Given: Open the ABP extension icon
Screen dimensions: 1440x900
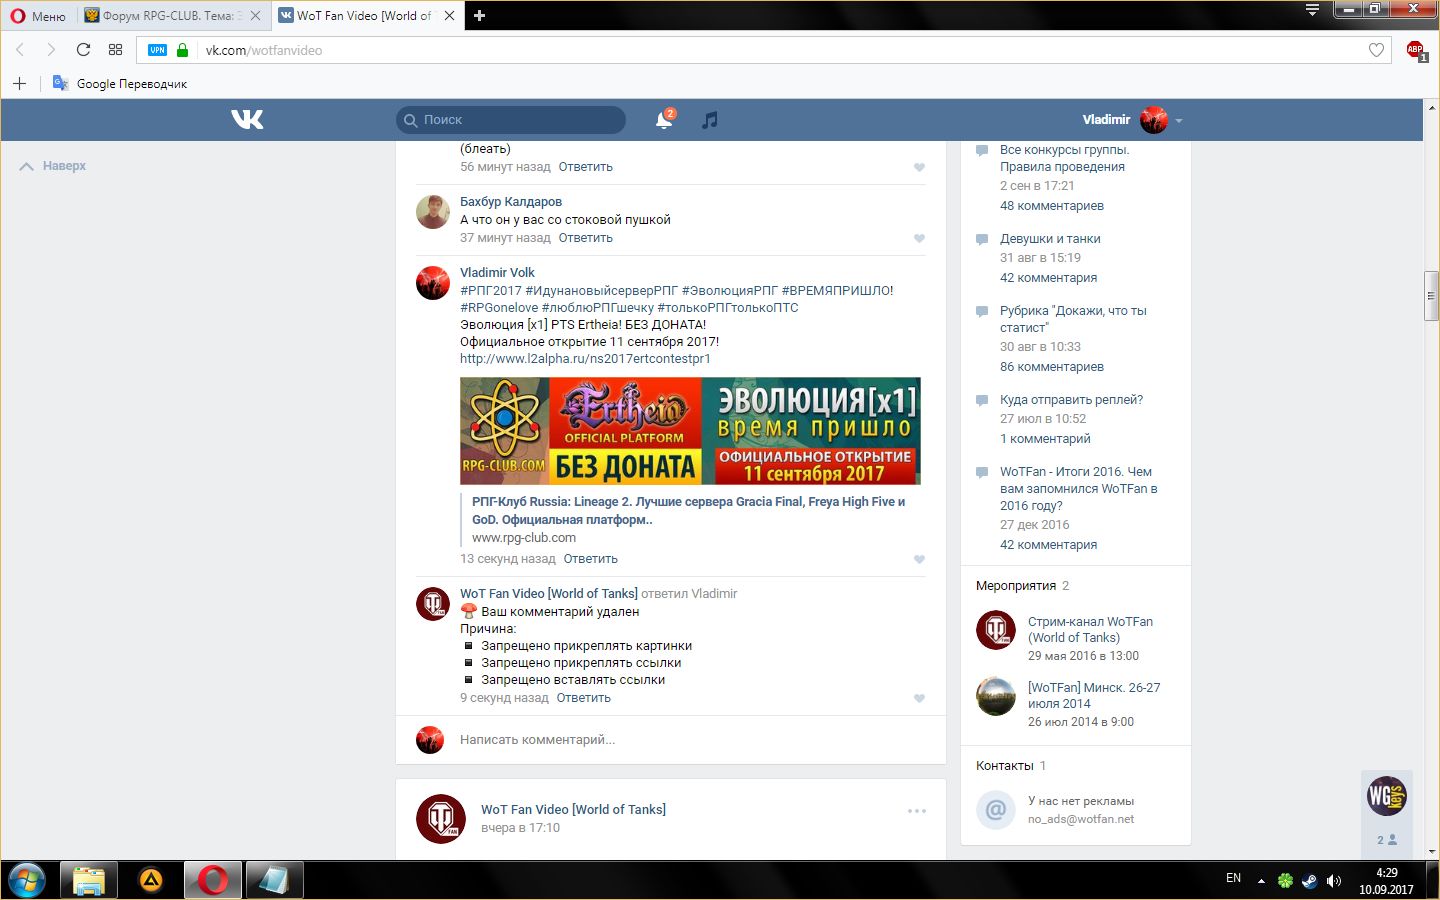Looking at the screenshot, I should [x=1415, y=50].
